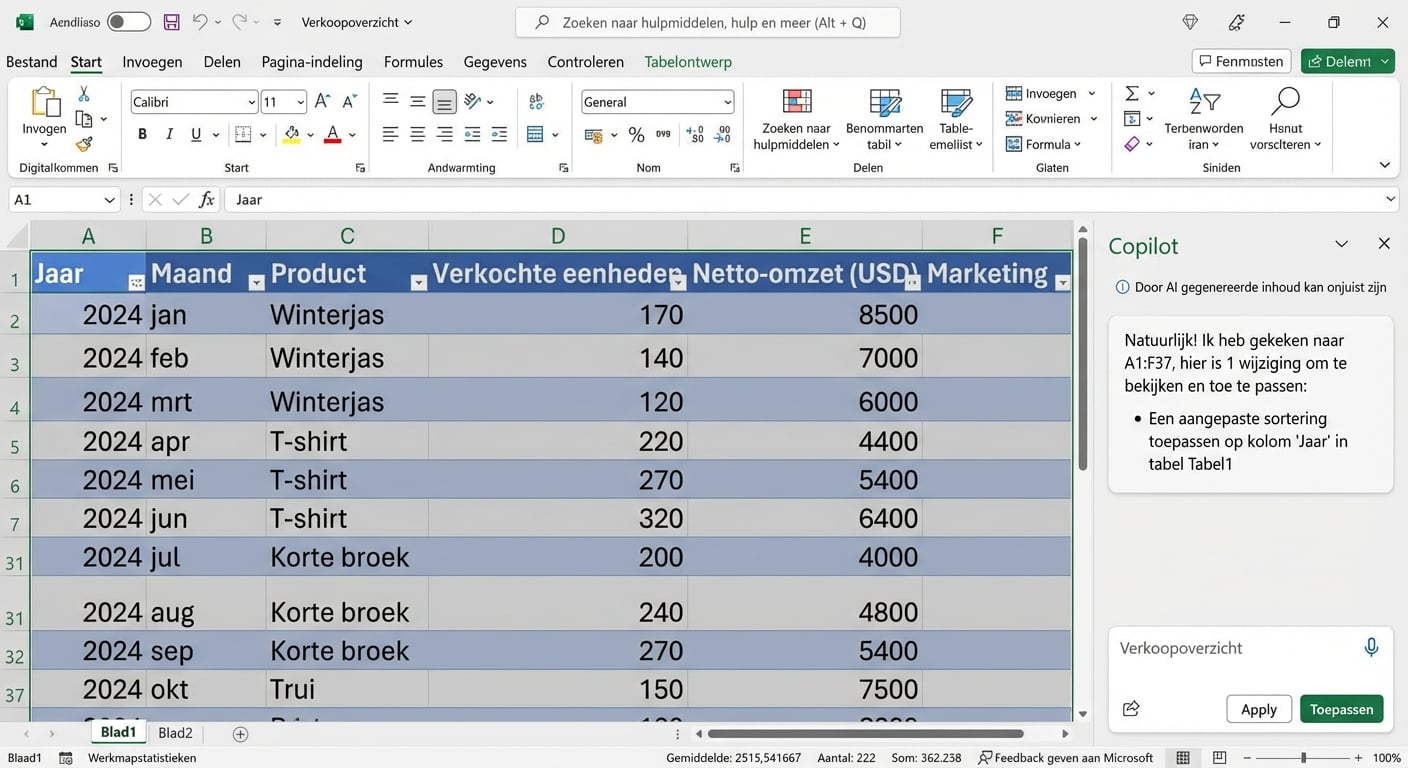Expand the 'Jaar' column filter dropdown

[137, 283]
